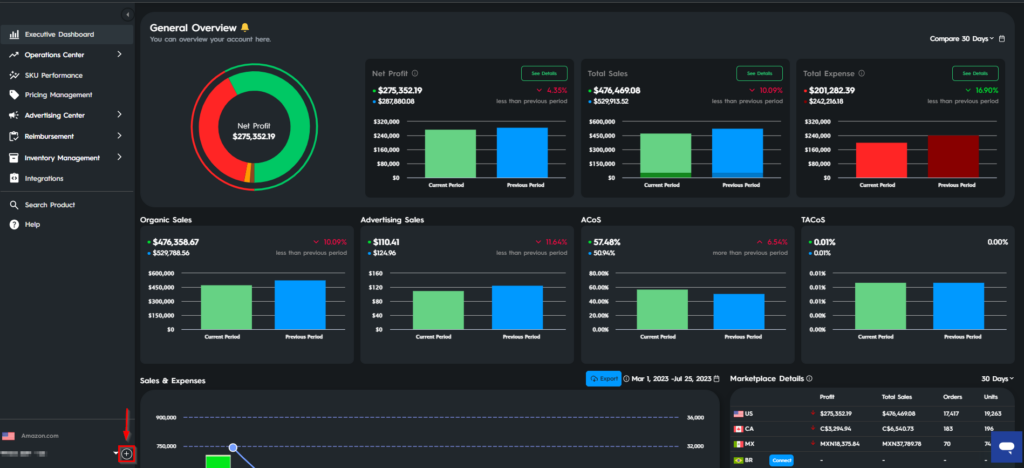This screenshot has height=468, width=1024.
Task: Collapse the sidebar with the arrow button
Action: pos(127,14)
